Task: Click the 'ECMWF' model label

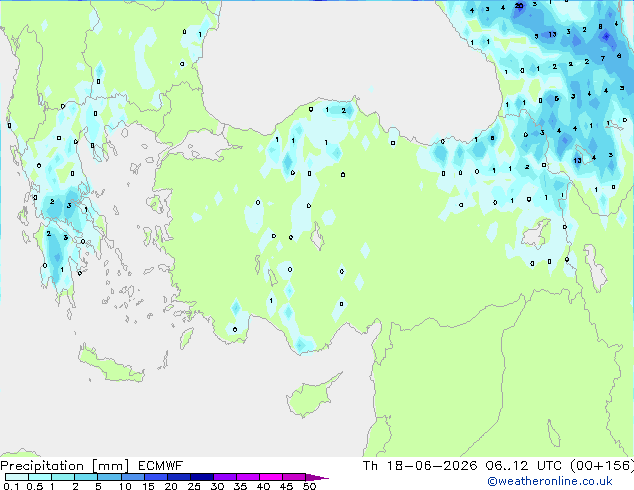Action: point(161,466)
